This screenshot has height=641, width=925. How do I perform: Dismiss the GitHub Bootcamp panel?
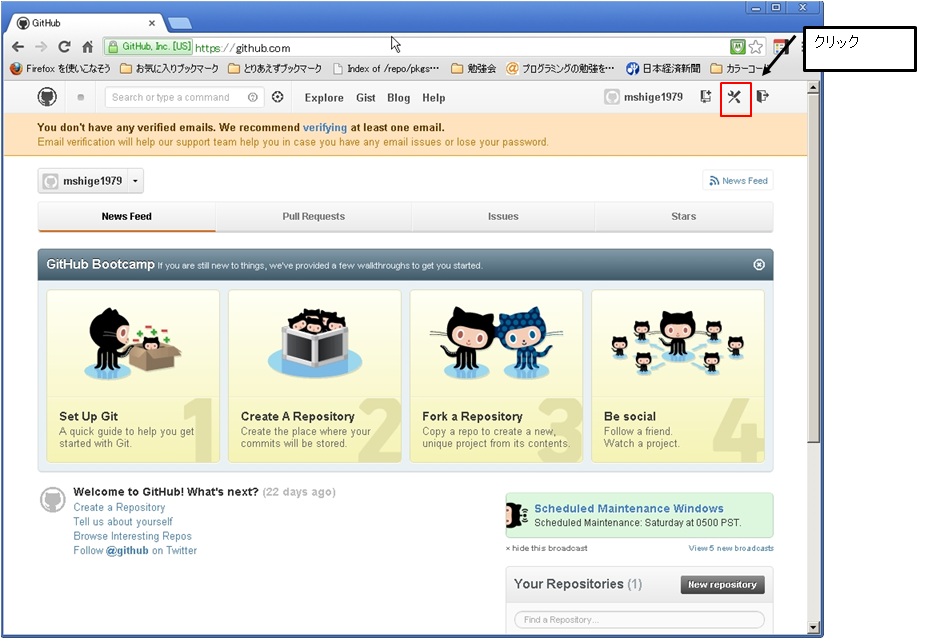759,265
